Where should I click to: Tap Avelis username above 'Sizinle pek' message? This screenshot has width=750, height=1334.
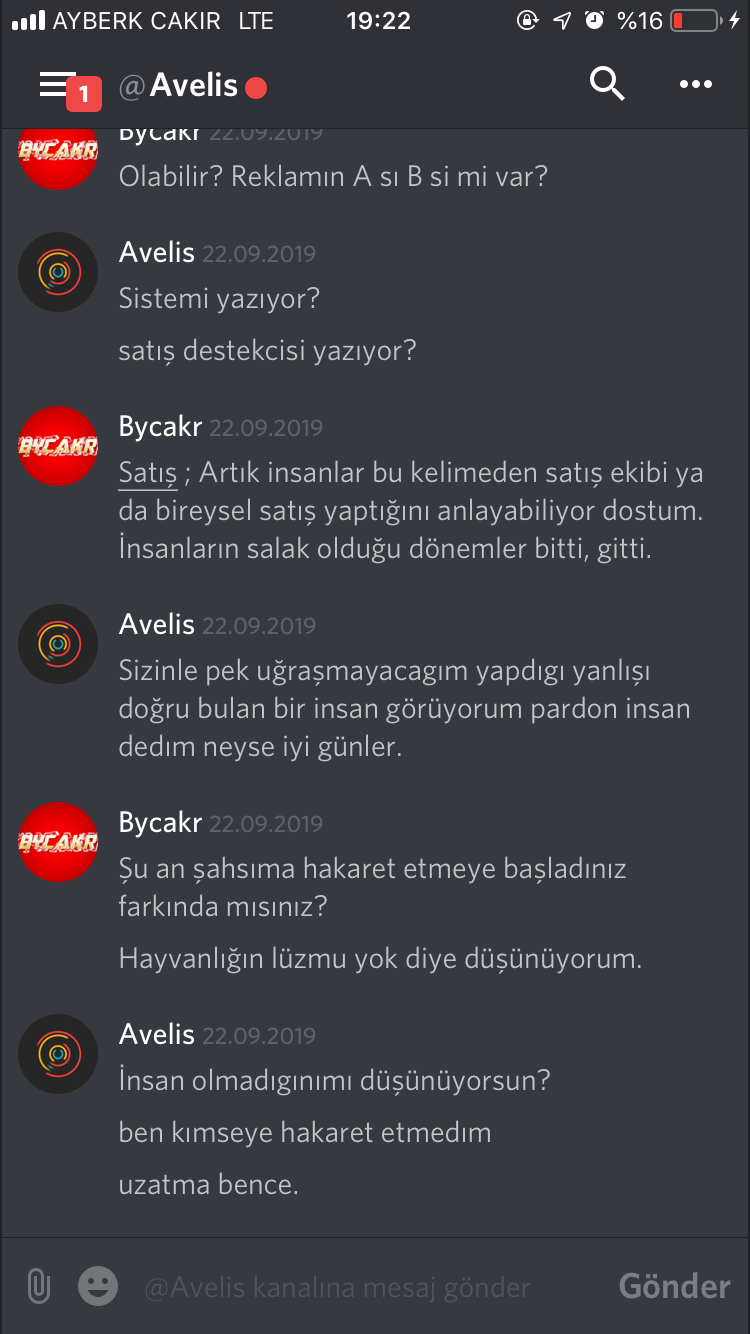[157, 625]
